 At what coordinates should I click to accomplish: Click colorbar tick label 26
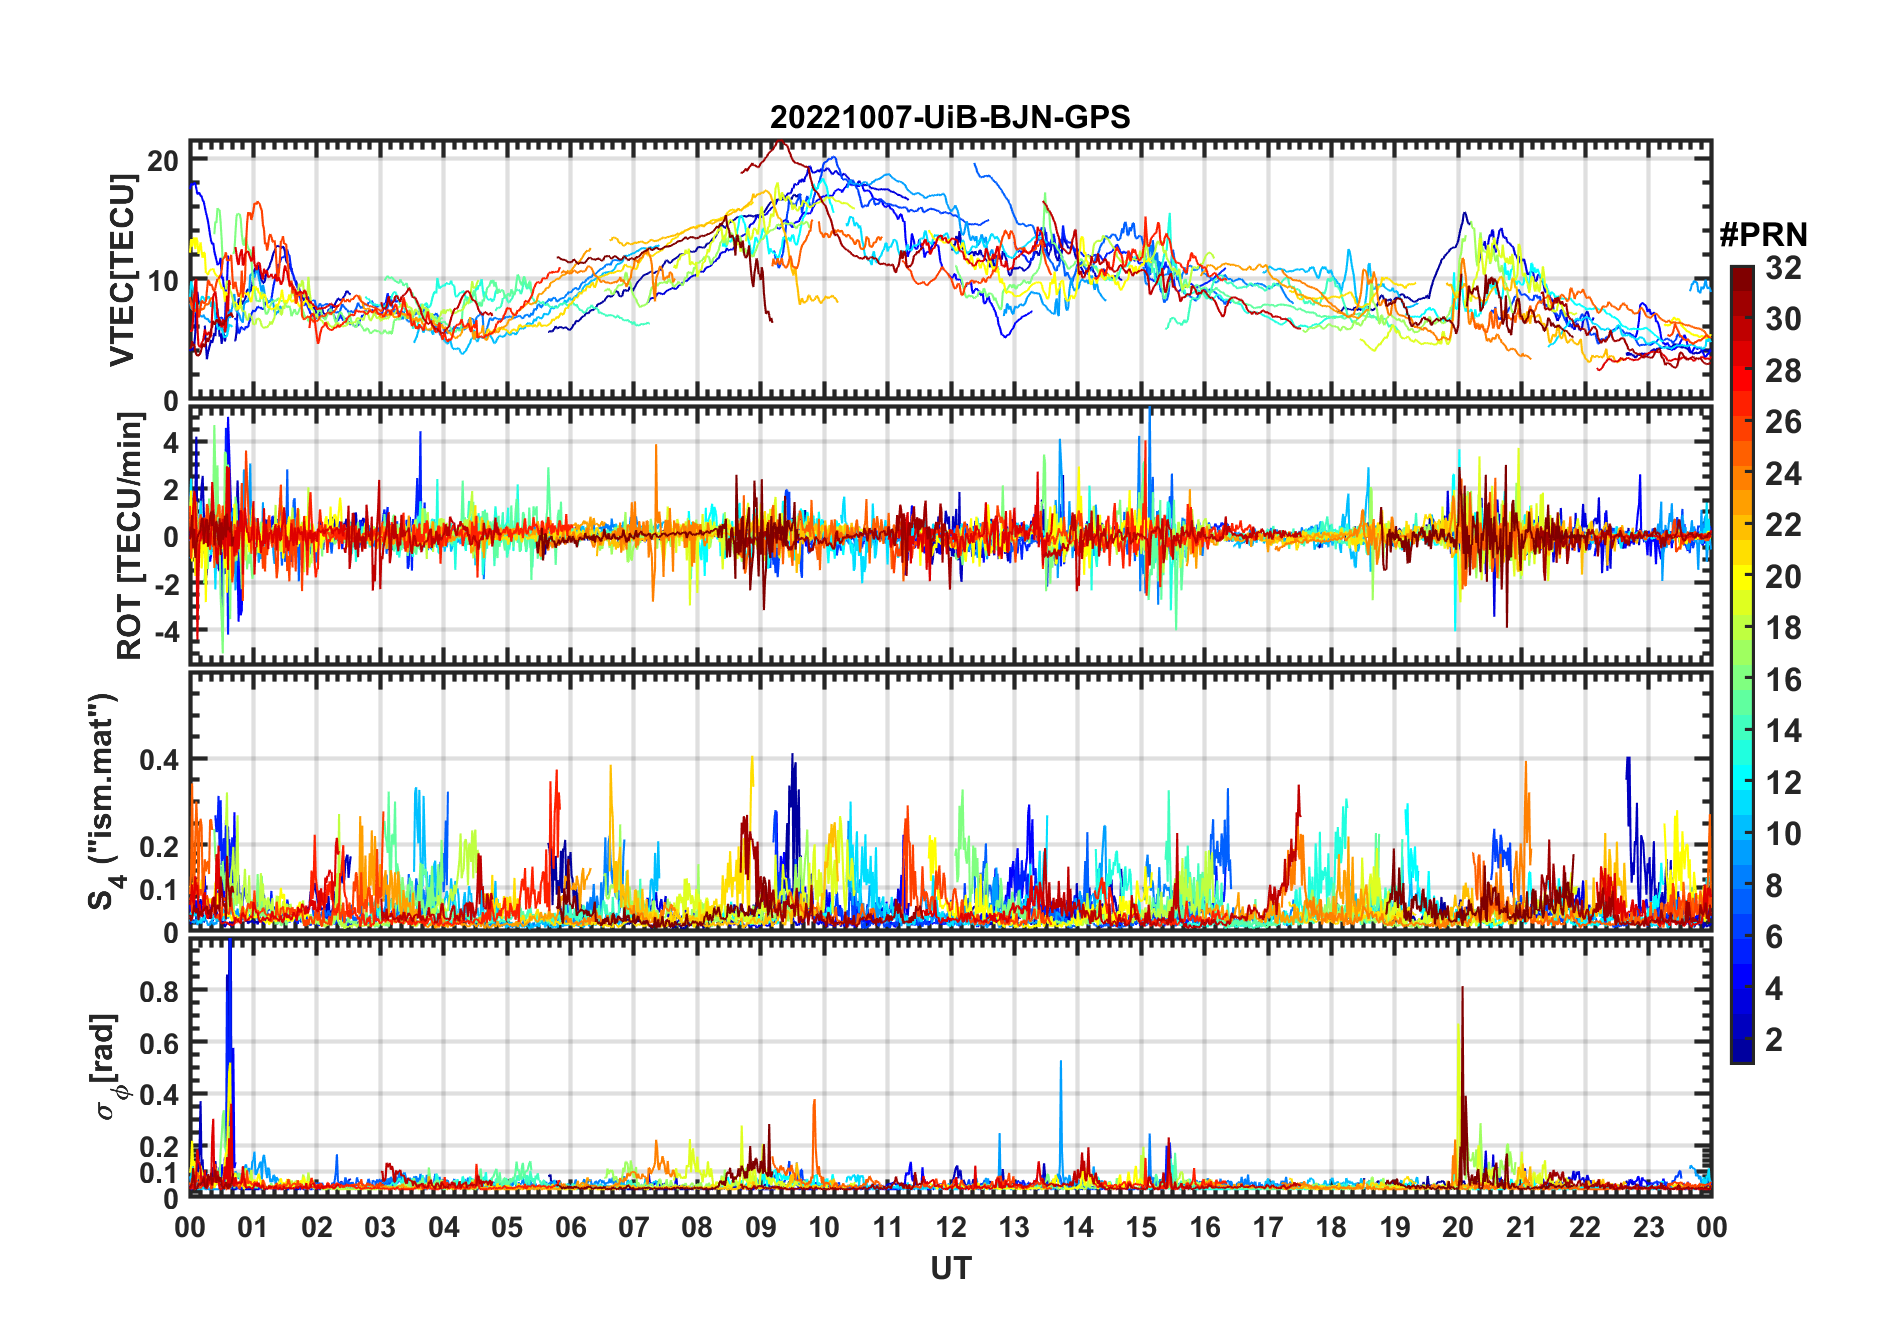point(1783,422)
